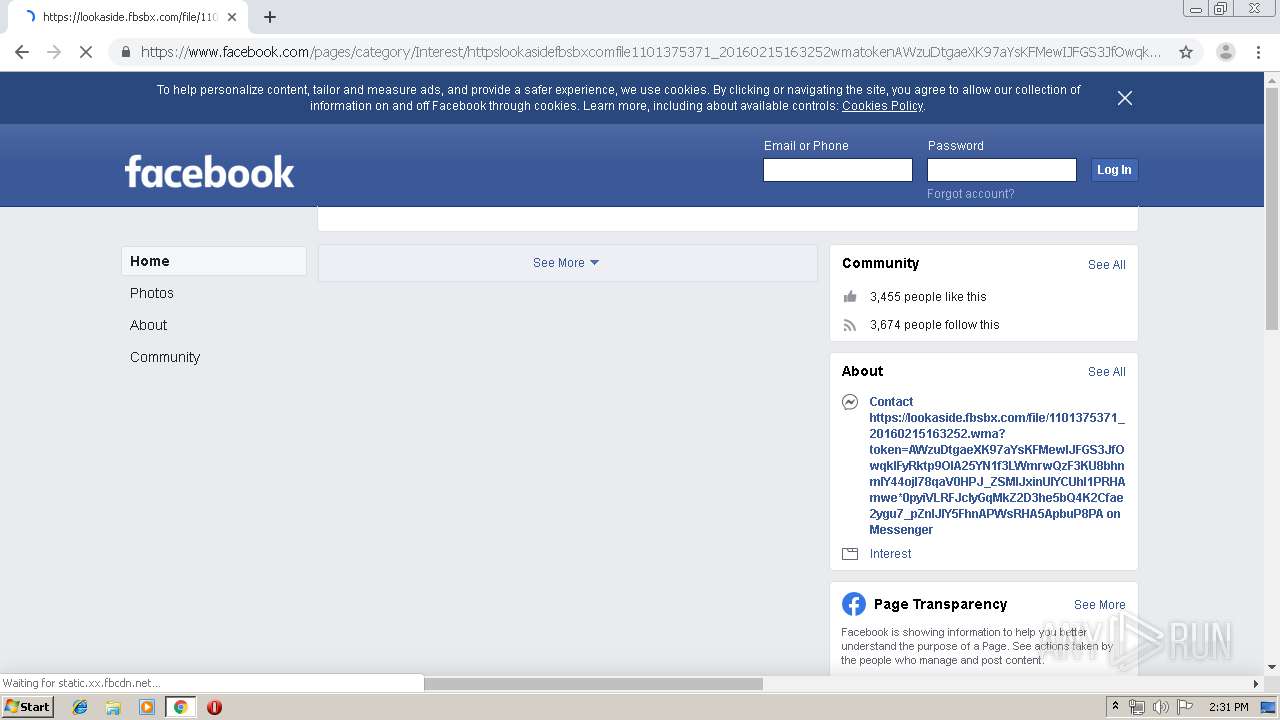Focus the Password field

click(x=1002, y=170)
